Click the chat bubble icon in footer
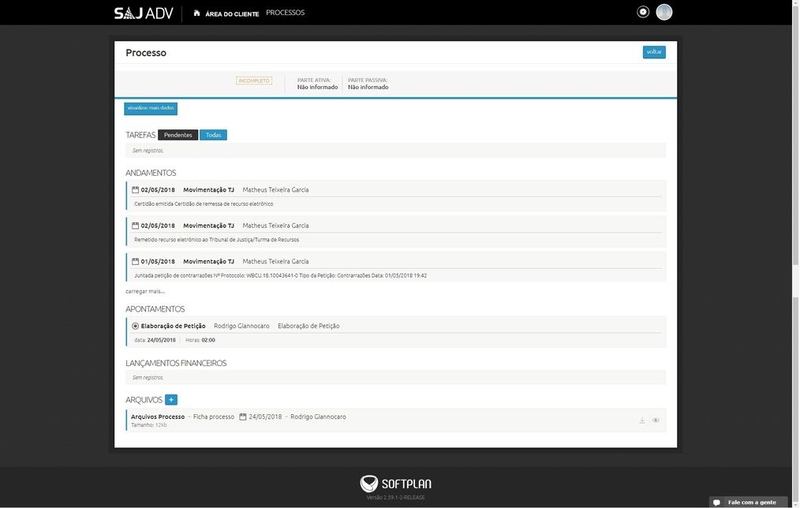This screenshot has width=800, height=508. click(717, 502)
